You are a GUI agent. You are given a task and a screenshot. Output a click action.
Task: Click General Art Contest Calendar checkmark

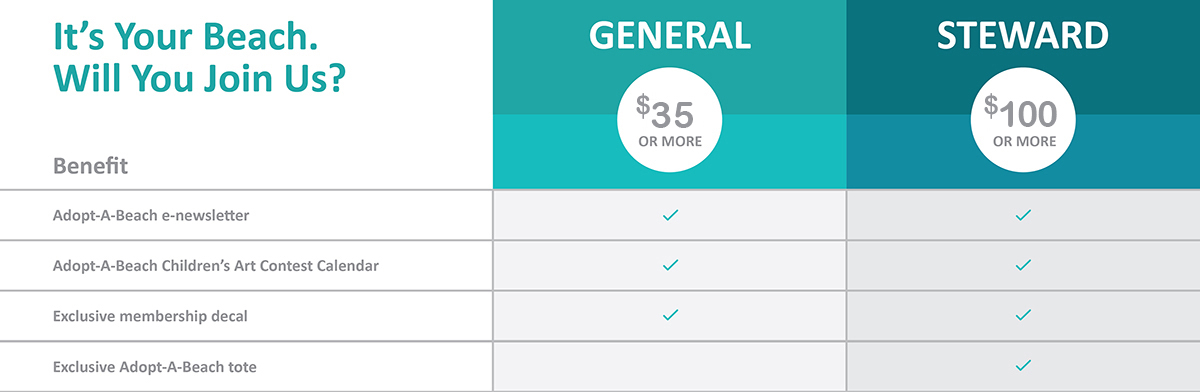click(670, 265)
